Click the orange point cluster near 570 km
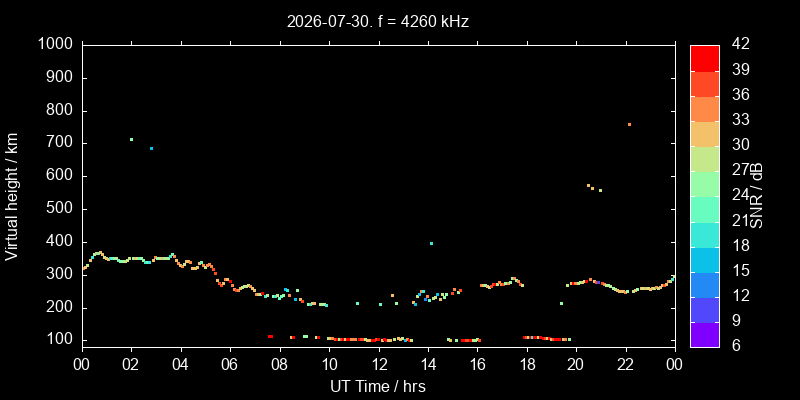This screenshot has height=400, width=800. 594,188
